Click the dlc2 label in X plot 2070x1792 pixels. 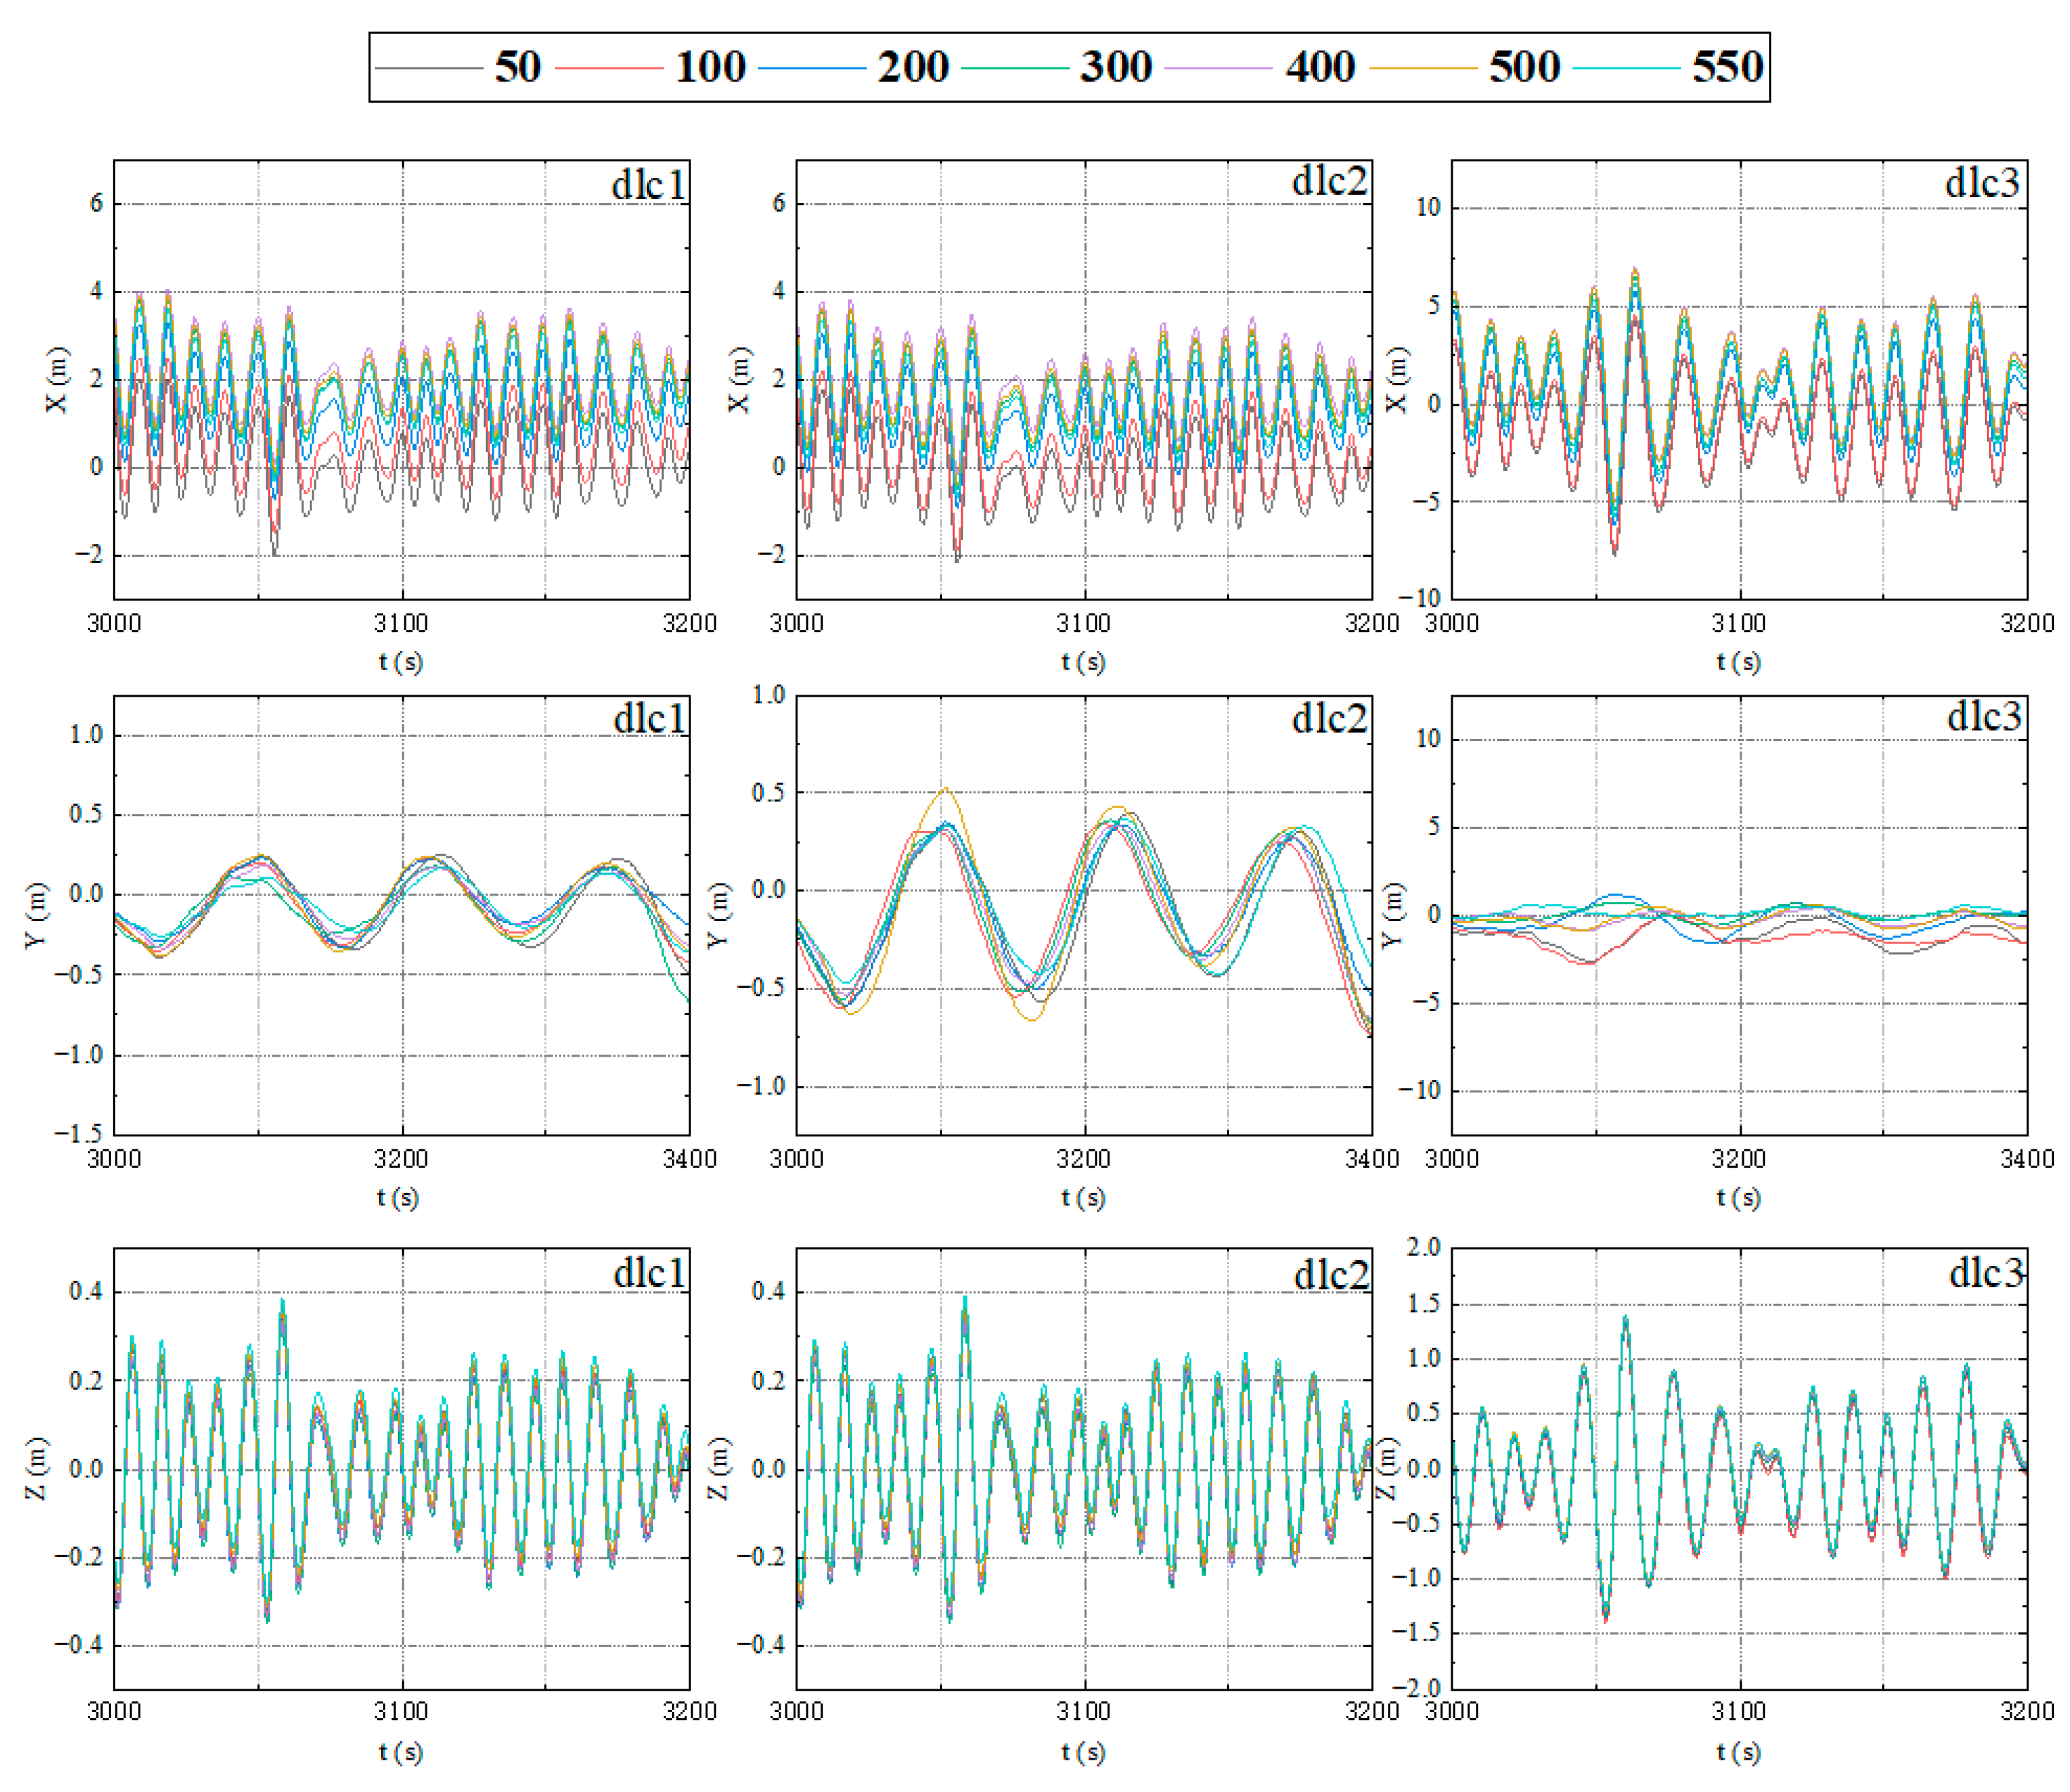[1329, 181]
